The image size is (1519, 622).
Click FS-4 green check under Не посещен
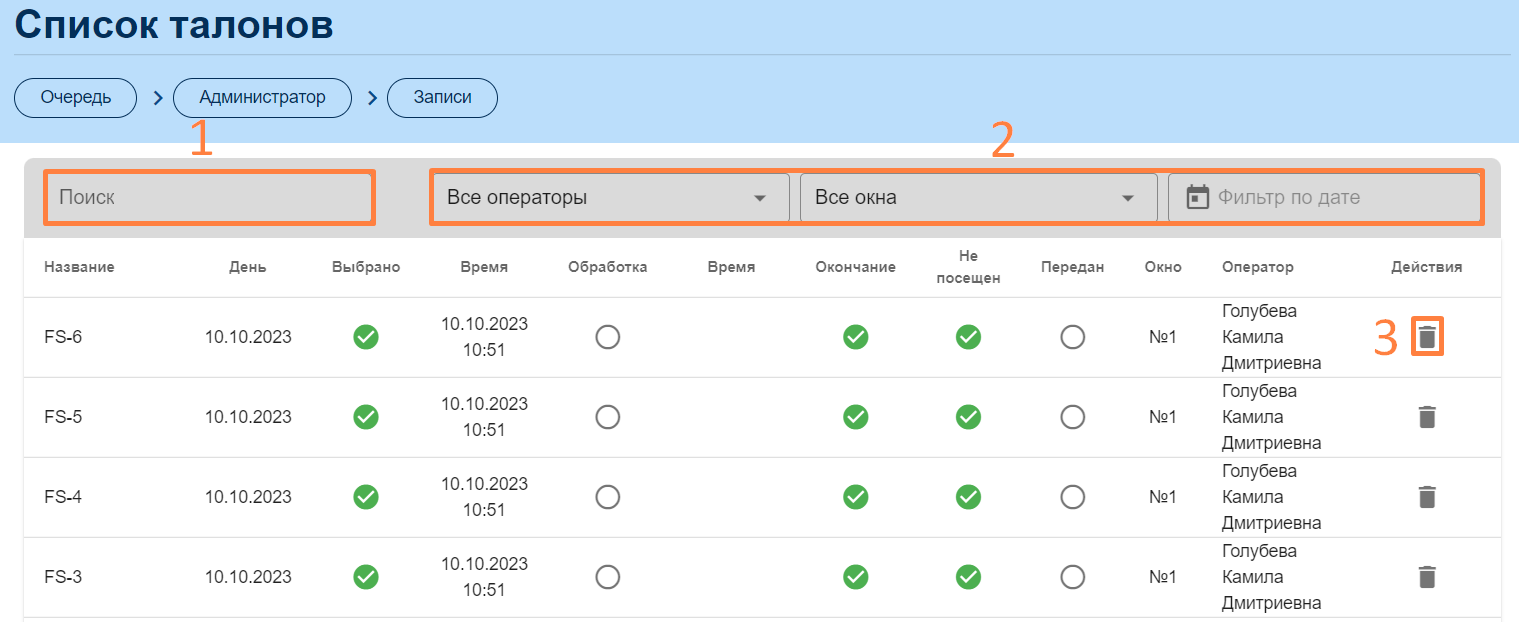(x=968, y=497)
